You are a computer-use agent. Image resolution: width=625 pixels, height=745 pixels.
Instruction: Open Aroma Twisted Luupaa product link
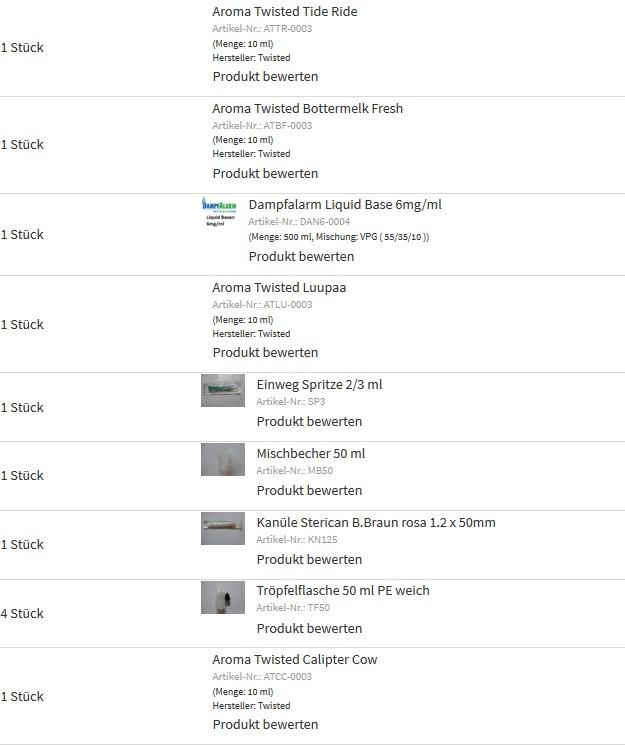[279, 287]
